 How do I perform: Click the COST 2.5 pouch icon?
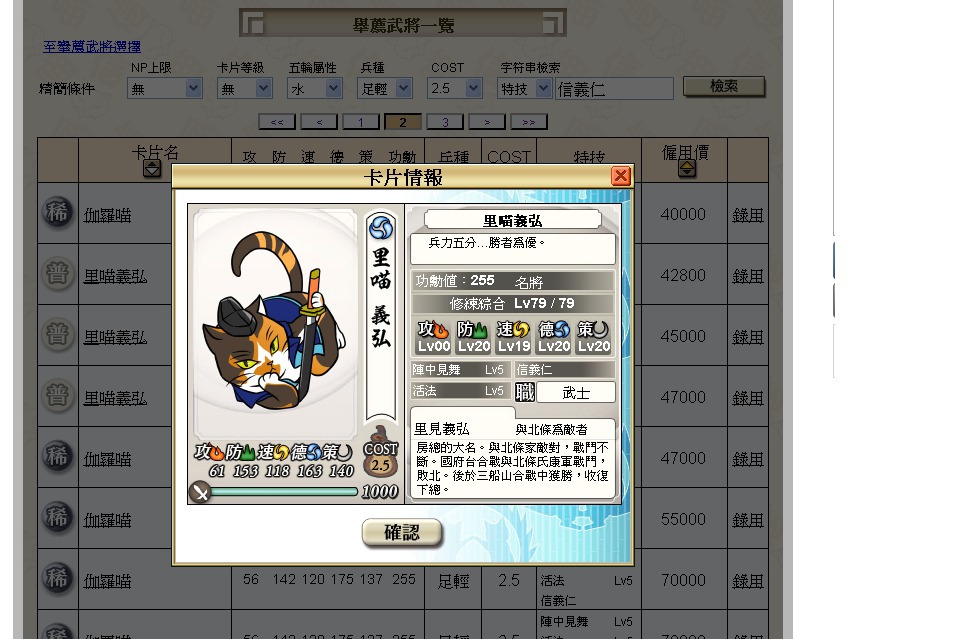coord(380,453)
